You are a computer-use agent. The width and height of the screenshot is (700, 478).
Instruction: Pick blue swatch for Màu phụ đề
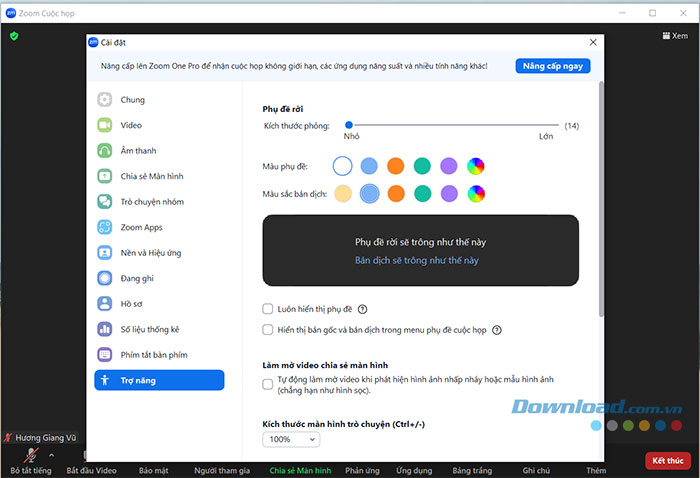pos(369,166)
